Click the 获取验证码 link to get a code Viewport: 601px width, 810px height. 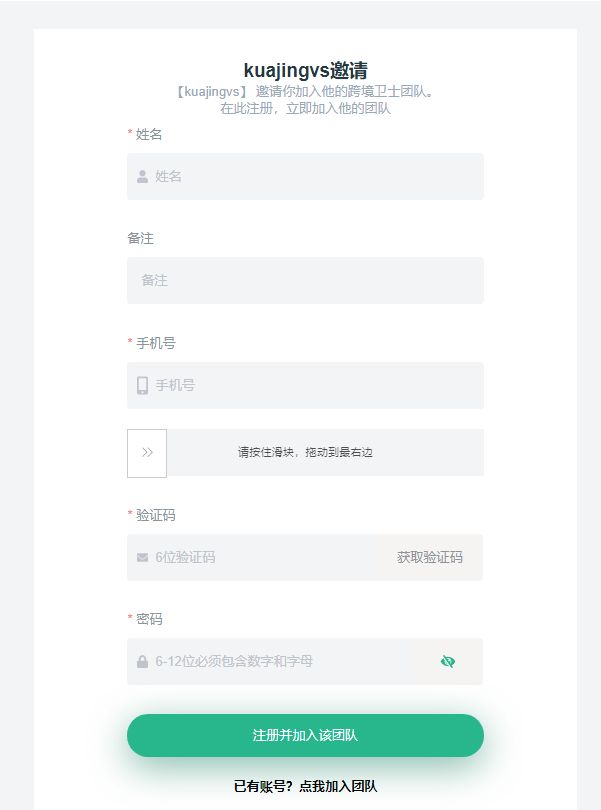click(x=430, y=556)
